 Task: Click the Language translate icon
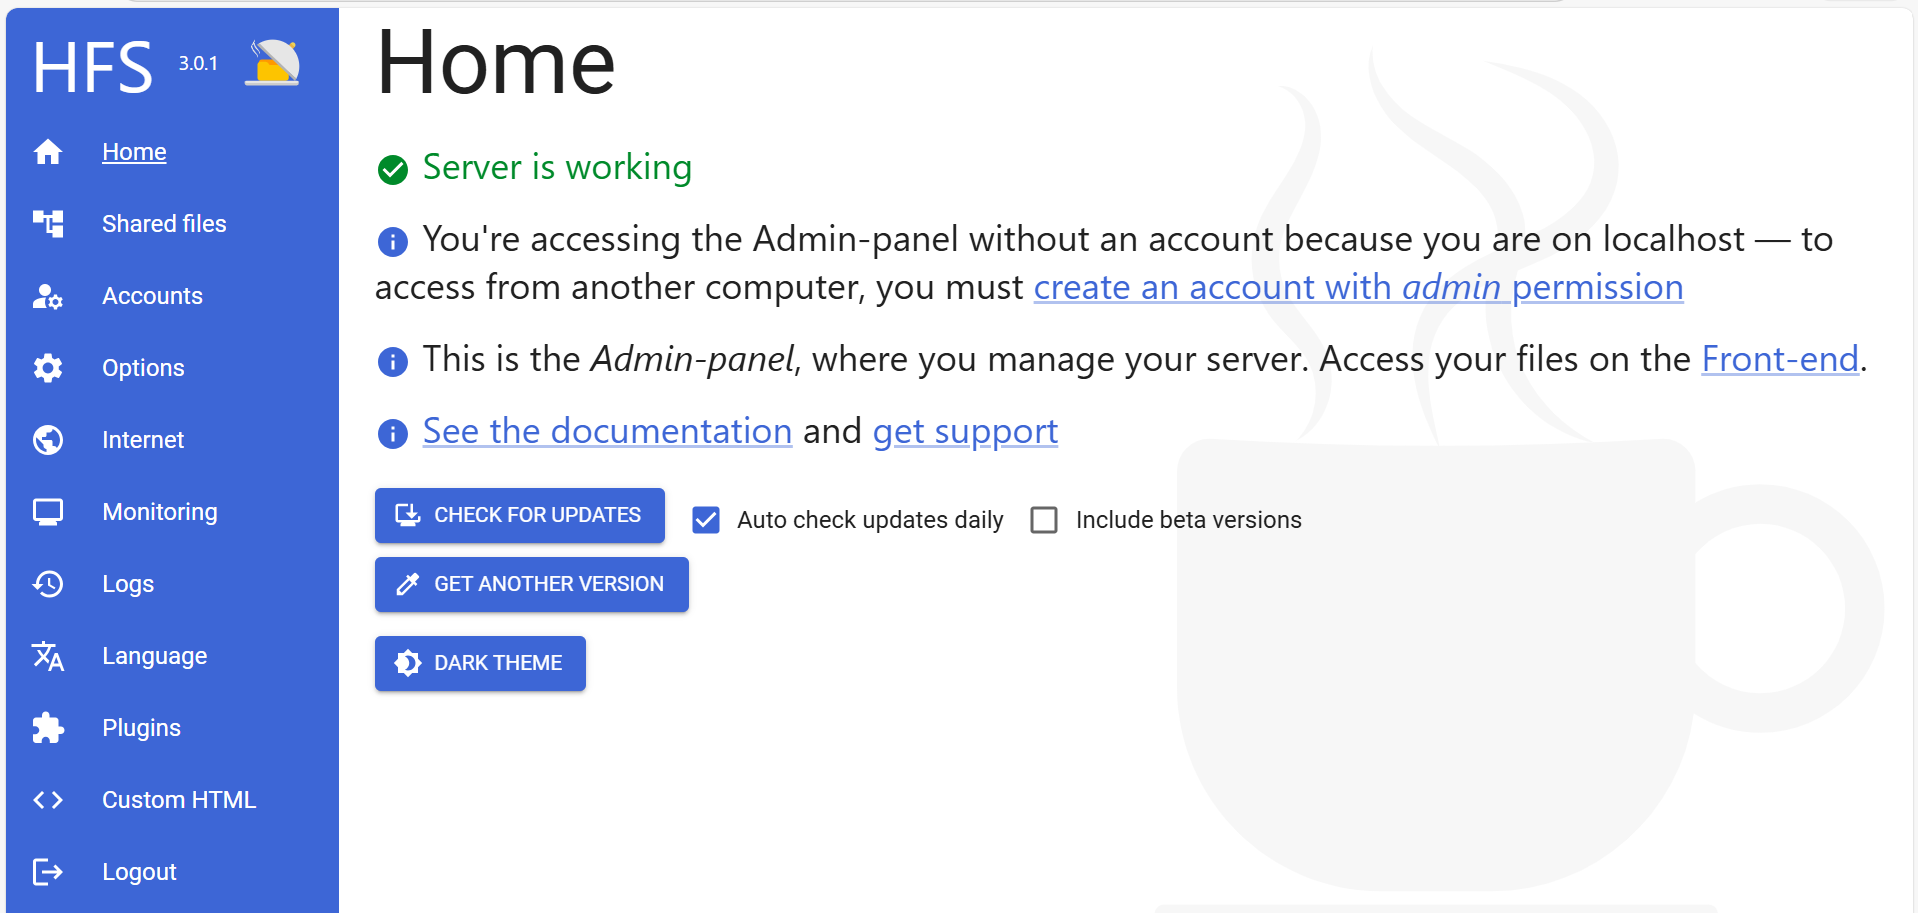coord(48,656)
